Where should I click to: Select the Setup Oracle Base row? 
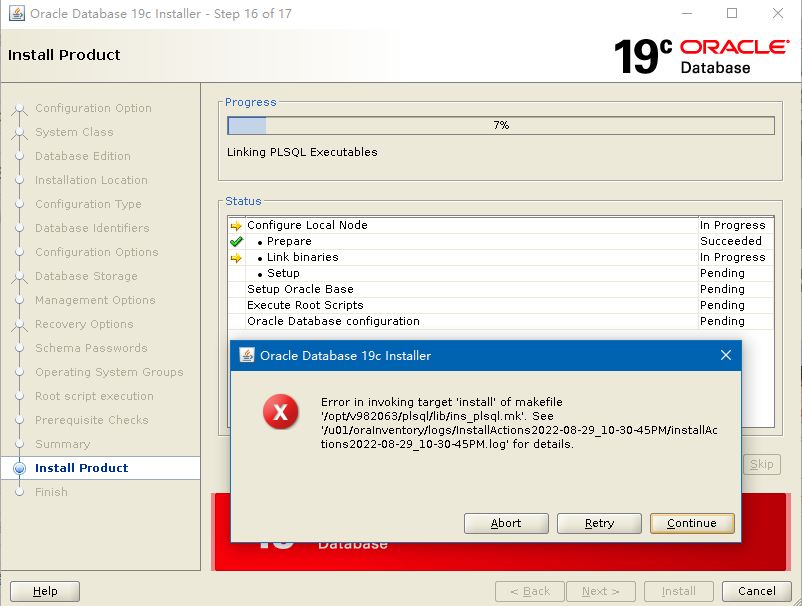pos(501,289)
